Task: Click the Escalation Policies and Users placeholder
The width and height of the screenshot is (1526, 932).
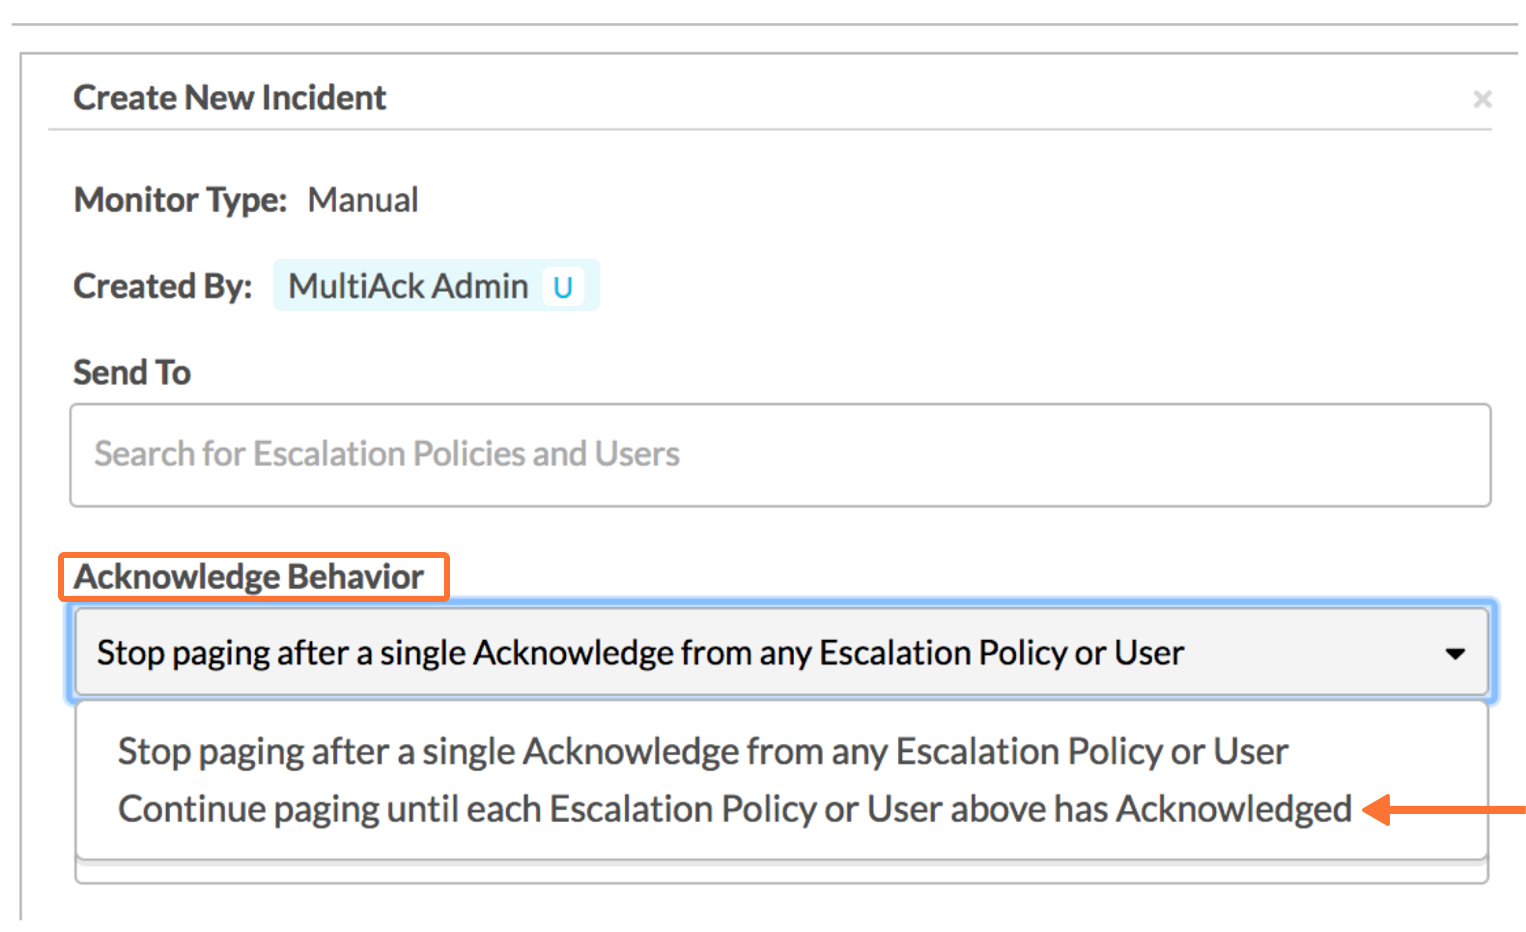Action: (x=387, y=454)
